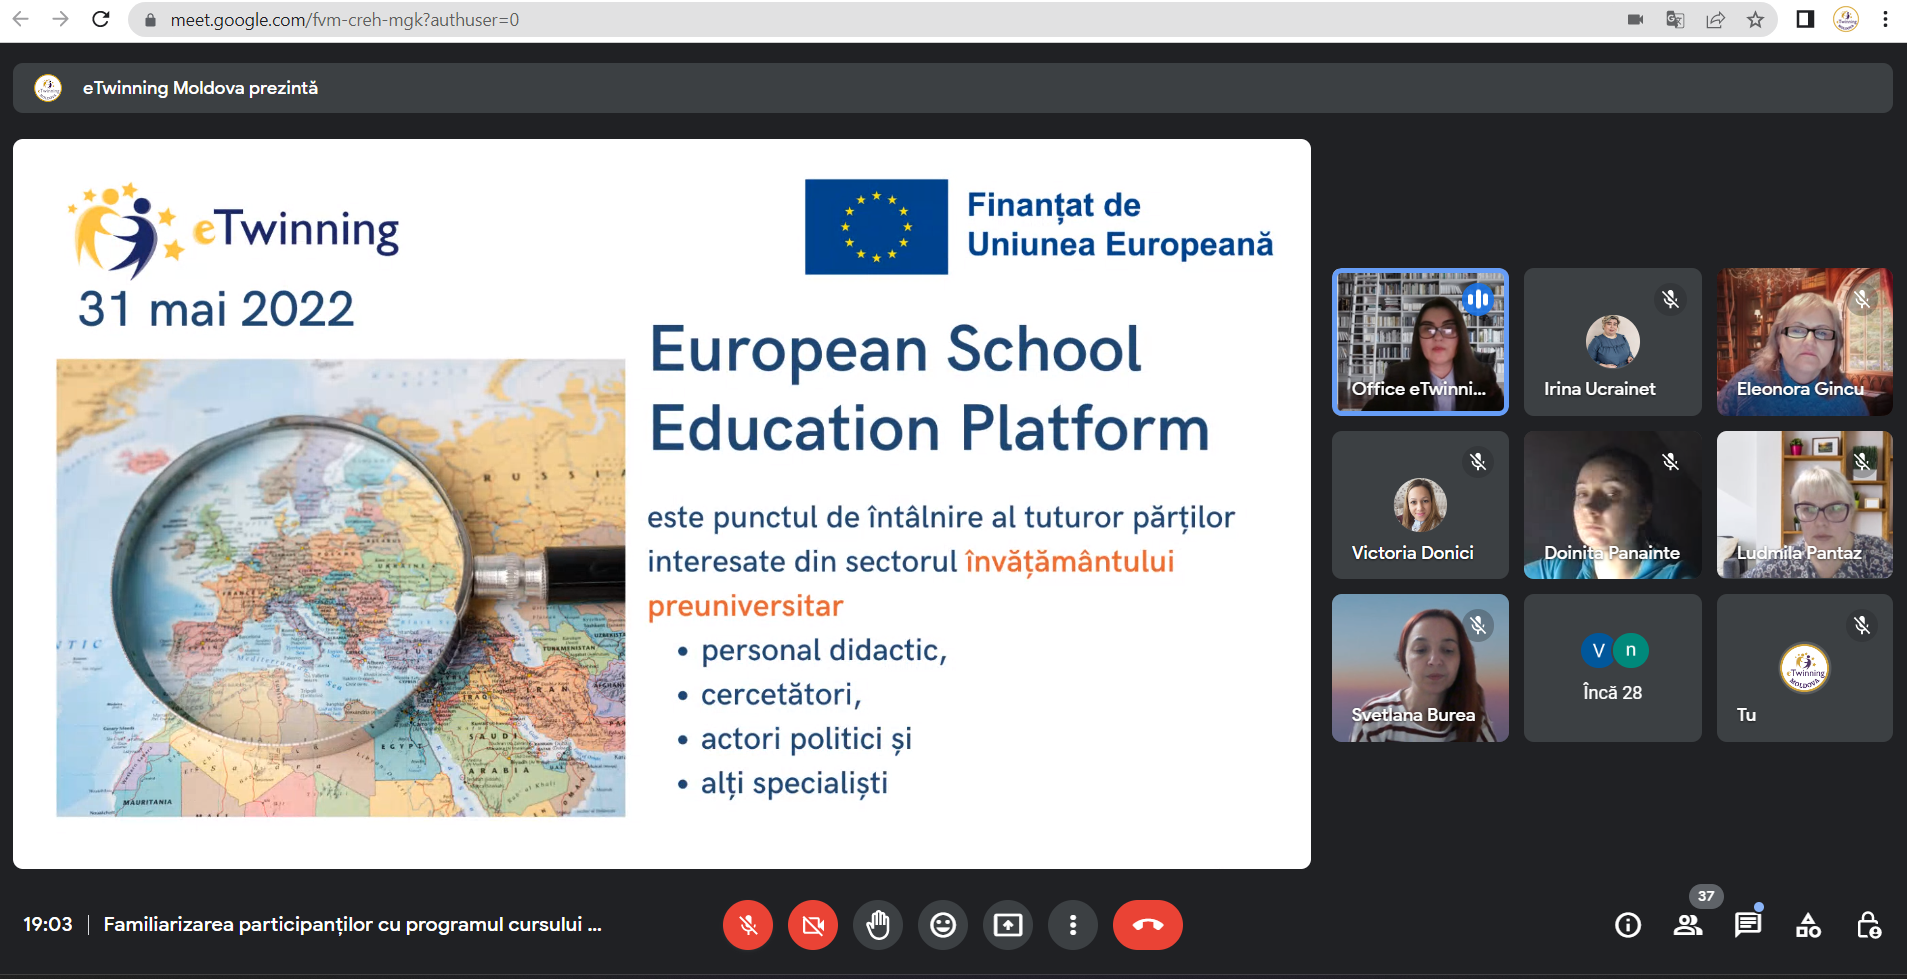
Task: Click the site lock icon in address bar
Action: pos(150,20)
